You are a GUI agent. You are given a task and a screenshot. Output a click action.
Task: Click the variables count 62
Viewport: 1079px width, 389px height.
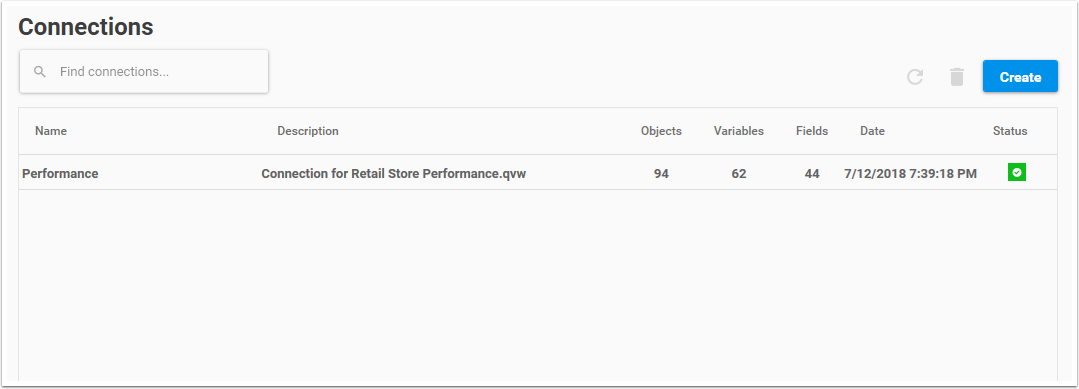pyautogui.click(x=739, y=174)
